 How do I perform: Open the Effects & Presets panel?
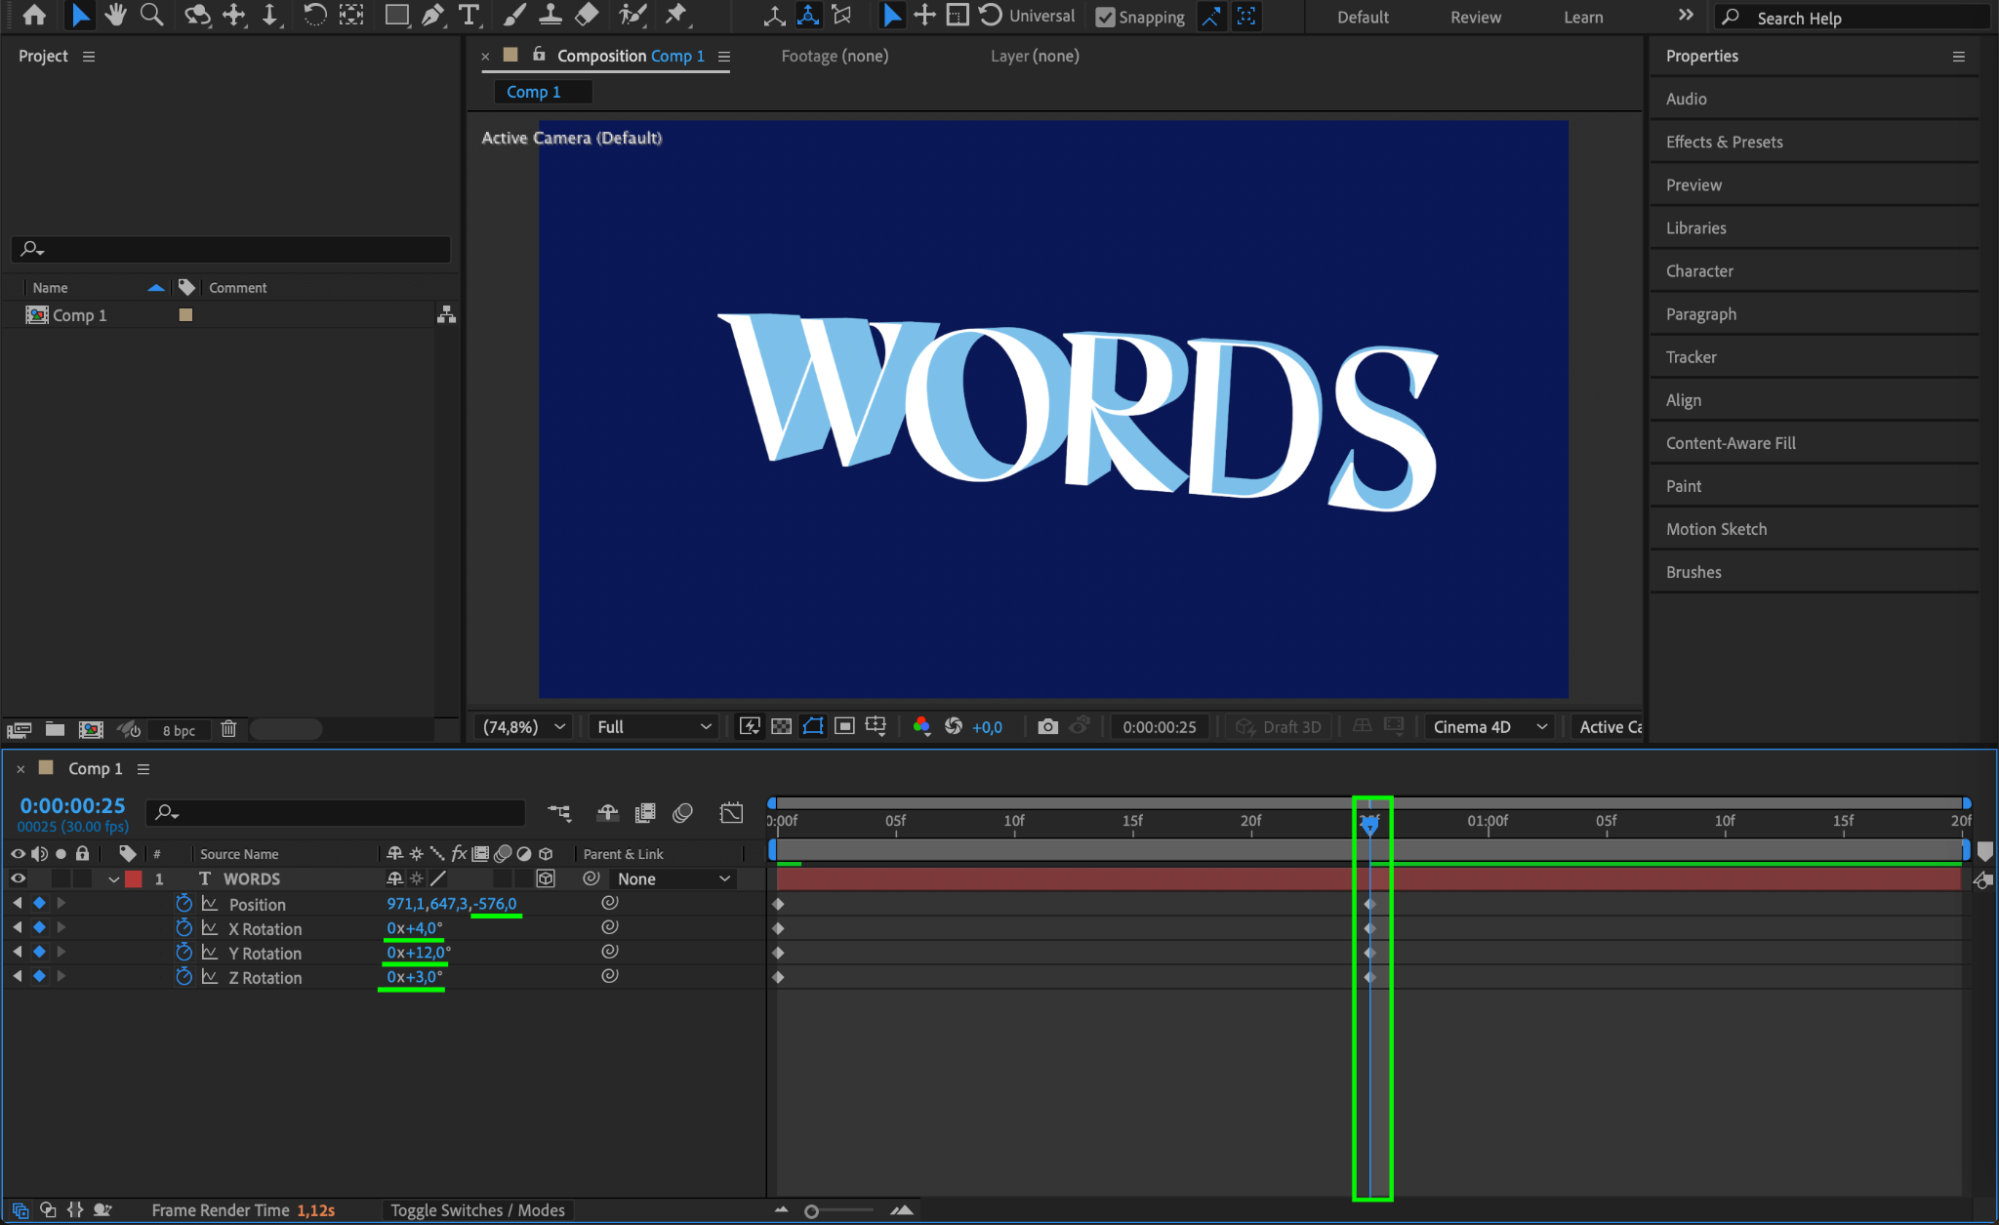(x=1724, y=142)
